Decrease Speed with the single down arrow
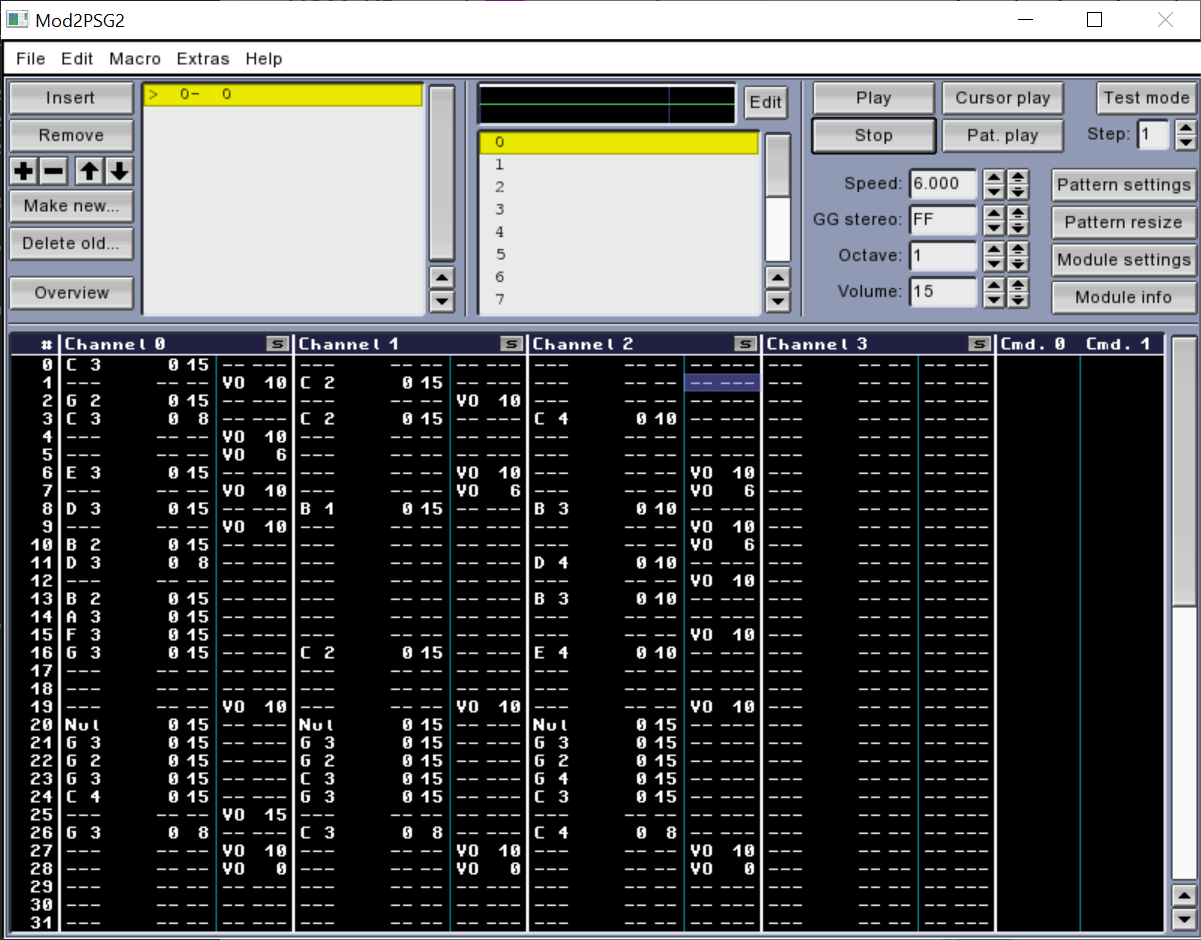Screen dimensions: 1201x940 click(x=994, y=191)
